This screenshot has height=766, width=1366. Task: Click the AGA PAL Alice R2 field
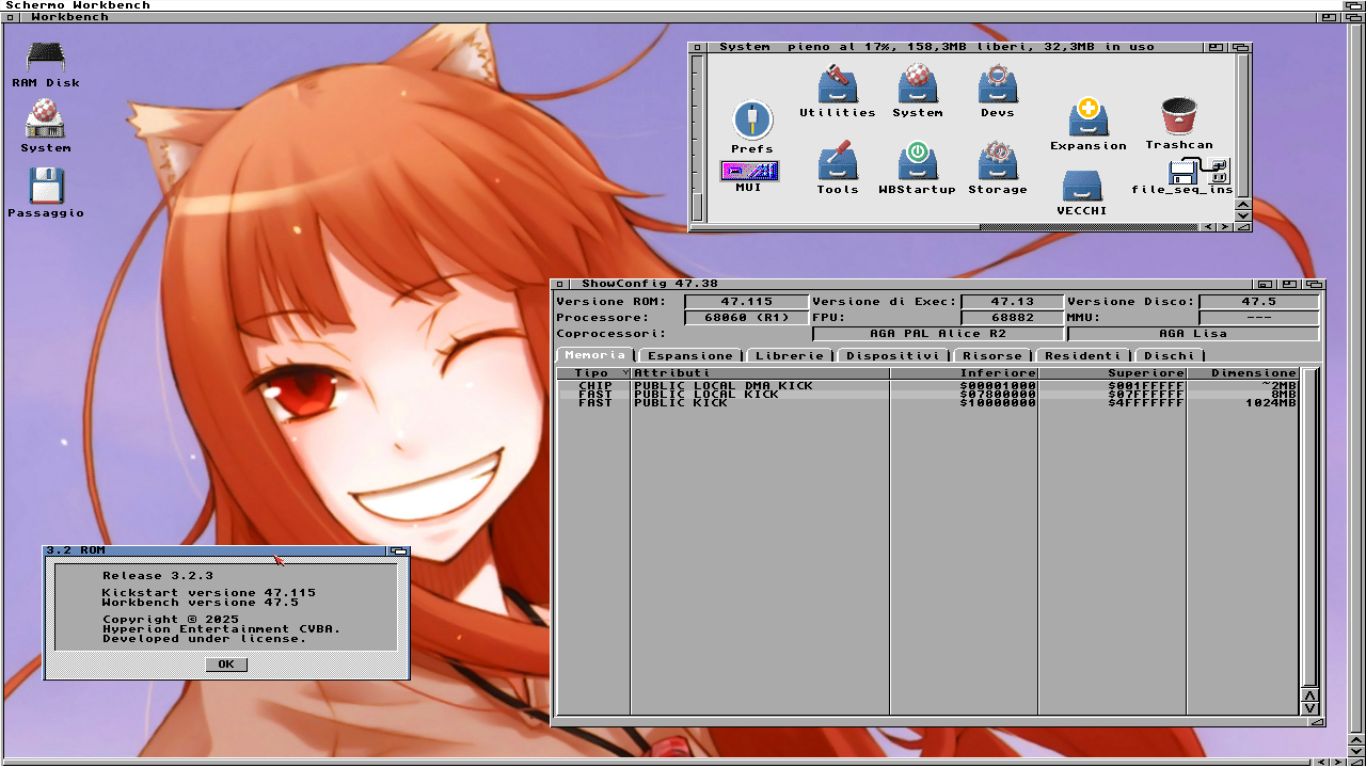(x=938, y=334)
